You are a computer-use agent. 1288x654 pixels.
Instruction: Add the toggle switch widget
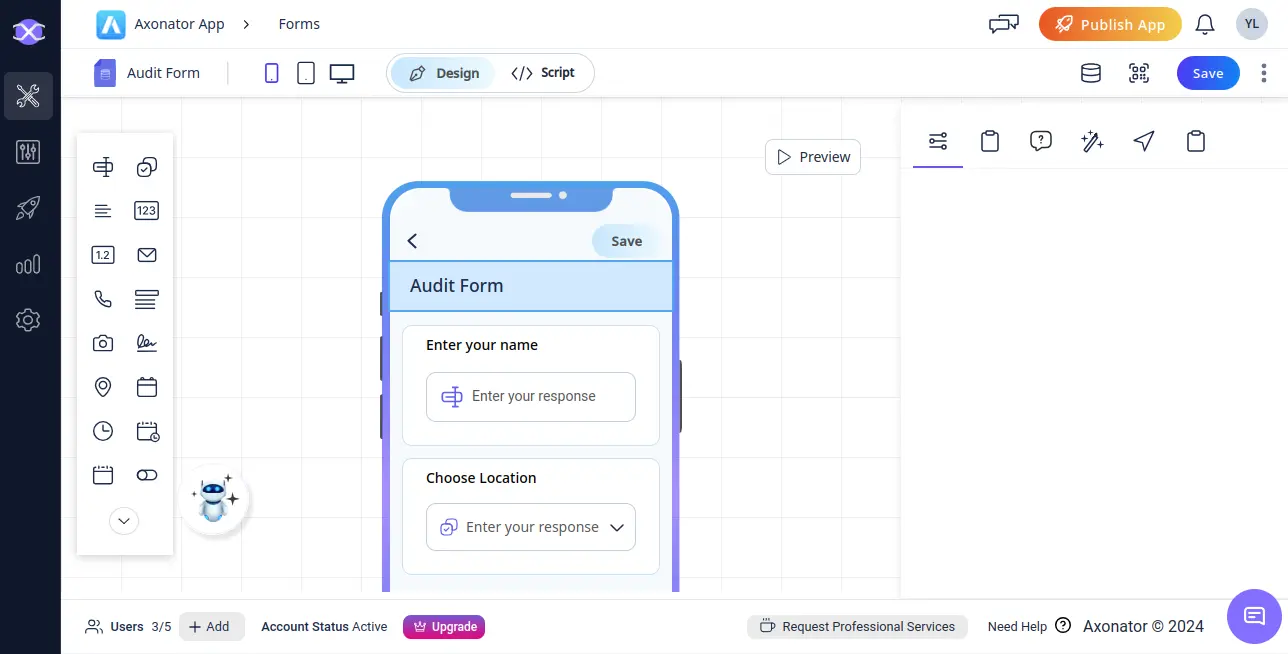[147, 475]
